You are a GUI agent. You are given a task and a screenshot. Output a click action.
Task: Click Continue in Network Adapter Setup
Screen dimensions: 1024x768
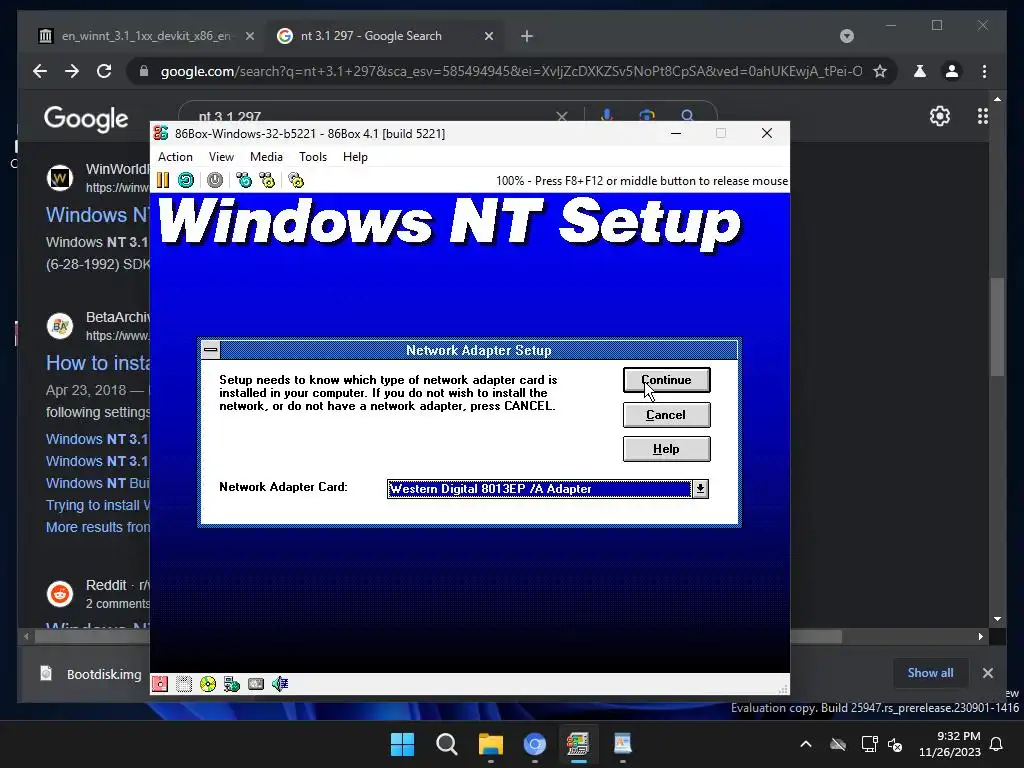[x=666, y=380]
